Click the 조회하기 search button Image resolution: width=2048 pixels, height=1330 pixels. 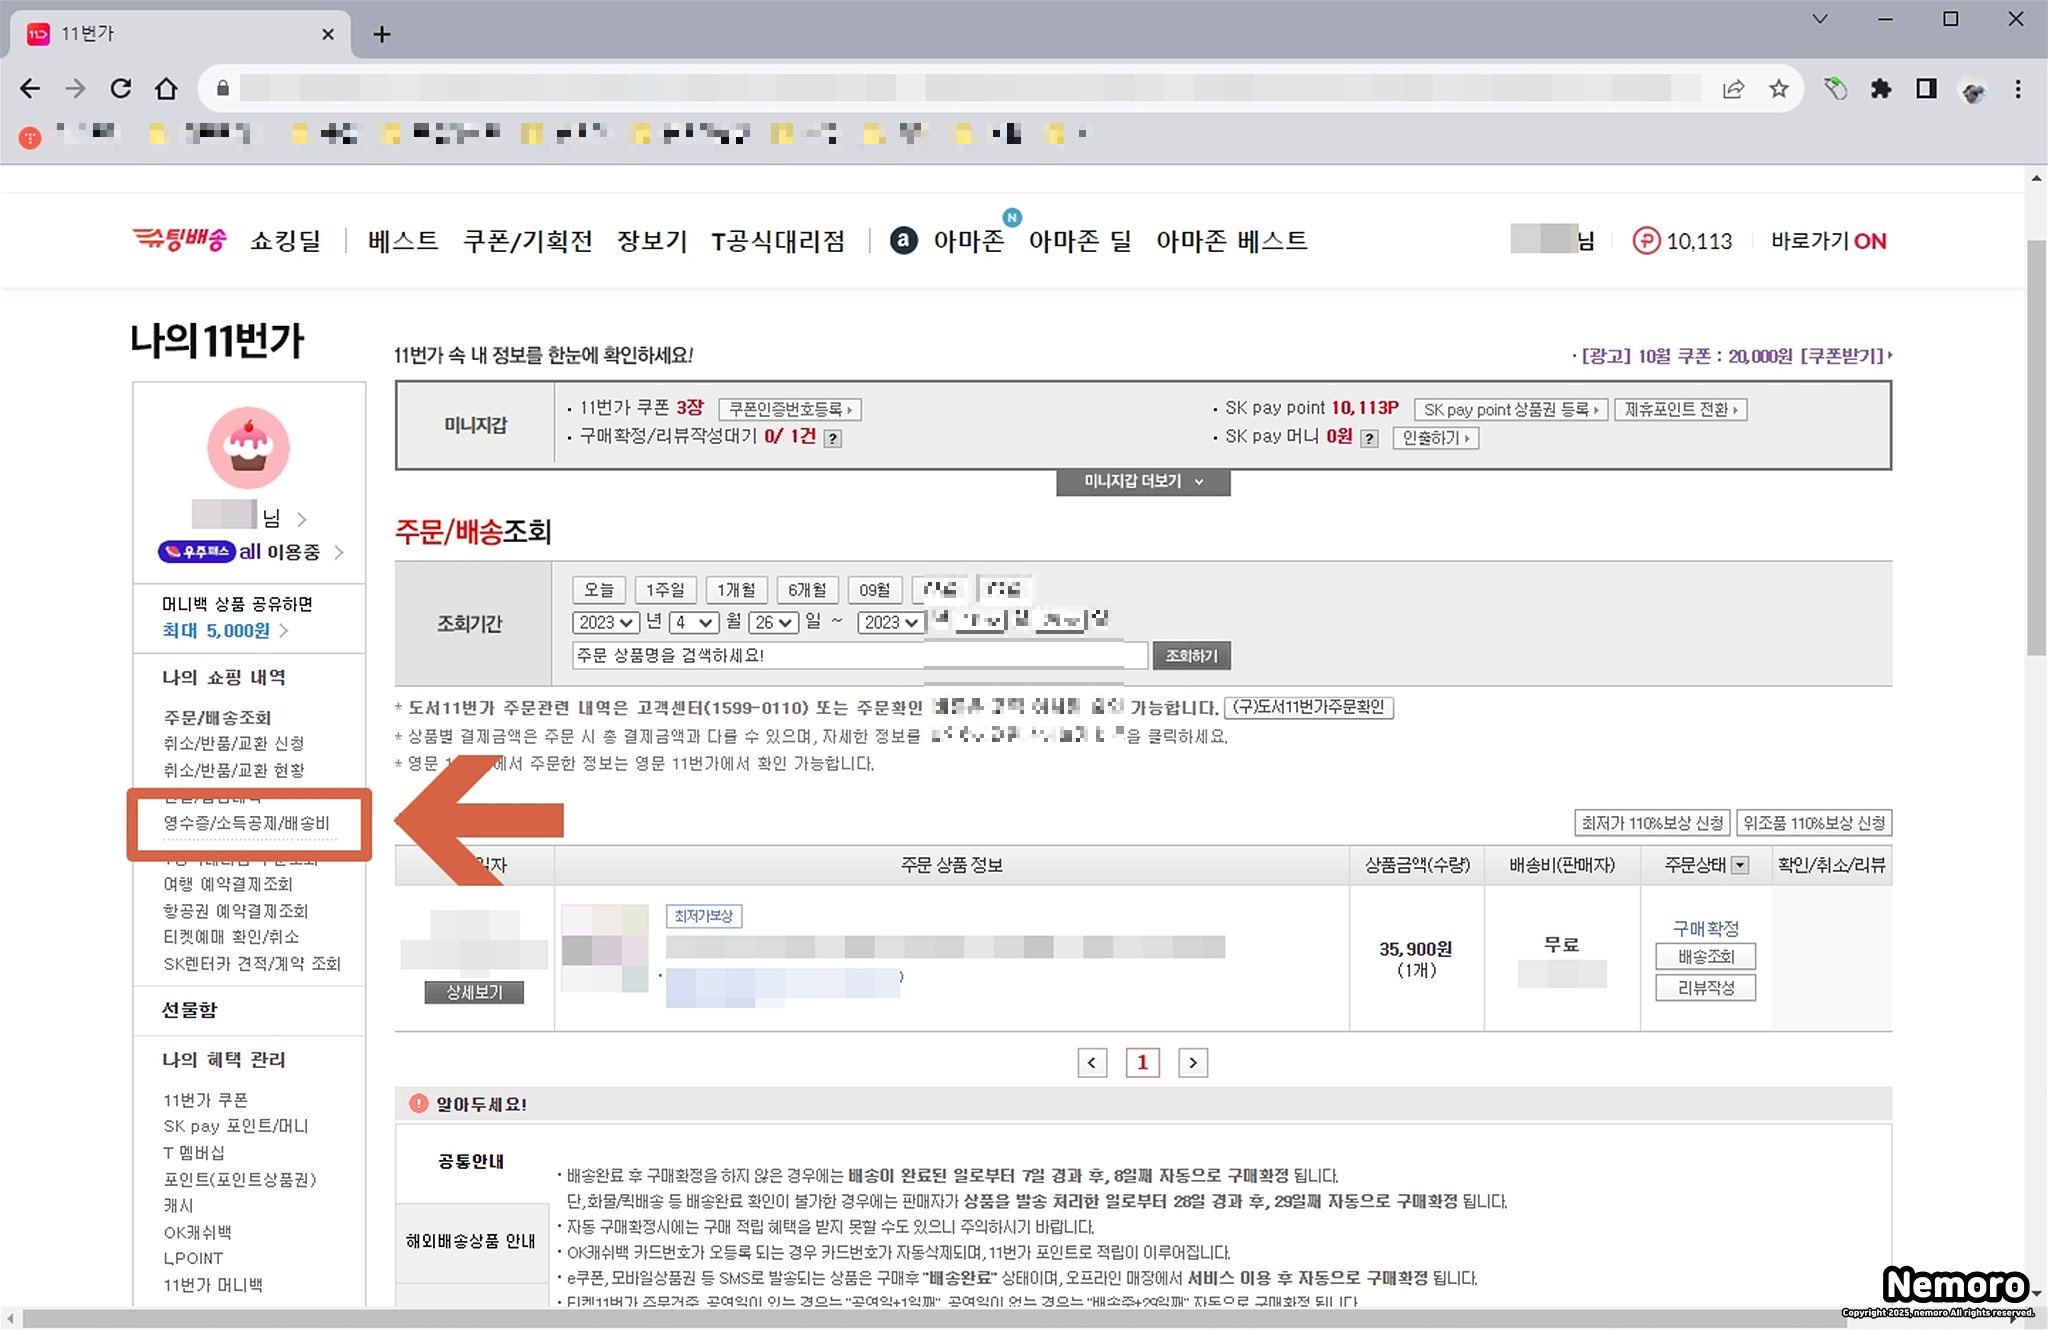pos(1191,655)
